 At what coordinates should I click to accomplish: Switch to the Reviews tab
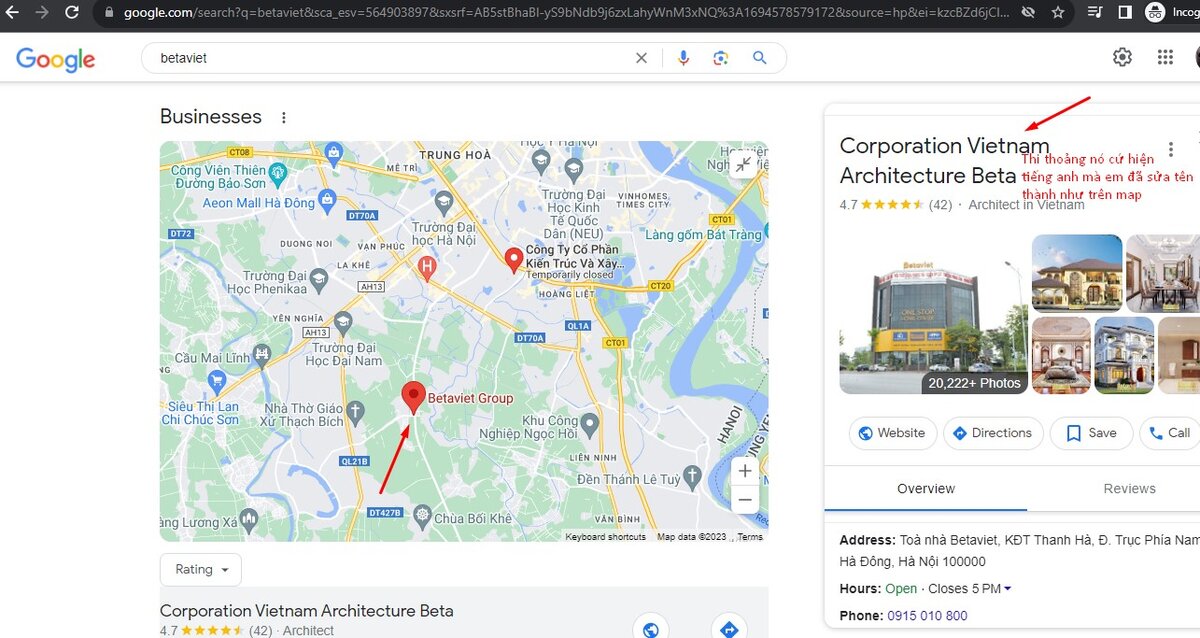click(x=1130, y=489)
